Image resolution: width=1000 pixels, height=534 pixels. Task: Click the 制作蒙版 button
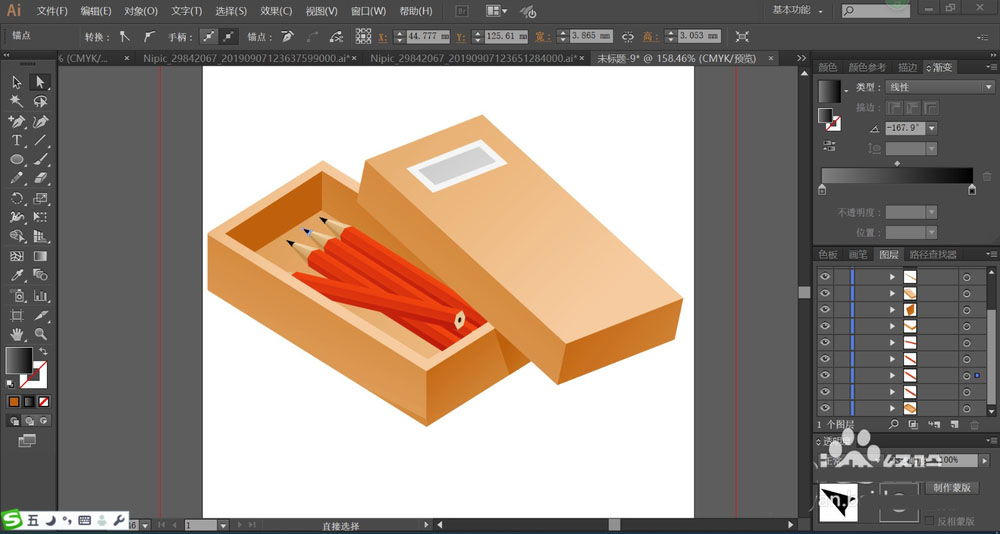click(952, 487)
